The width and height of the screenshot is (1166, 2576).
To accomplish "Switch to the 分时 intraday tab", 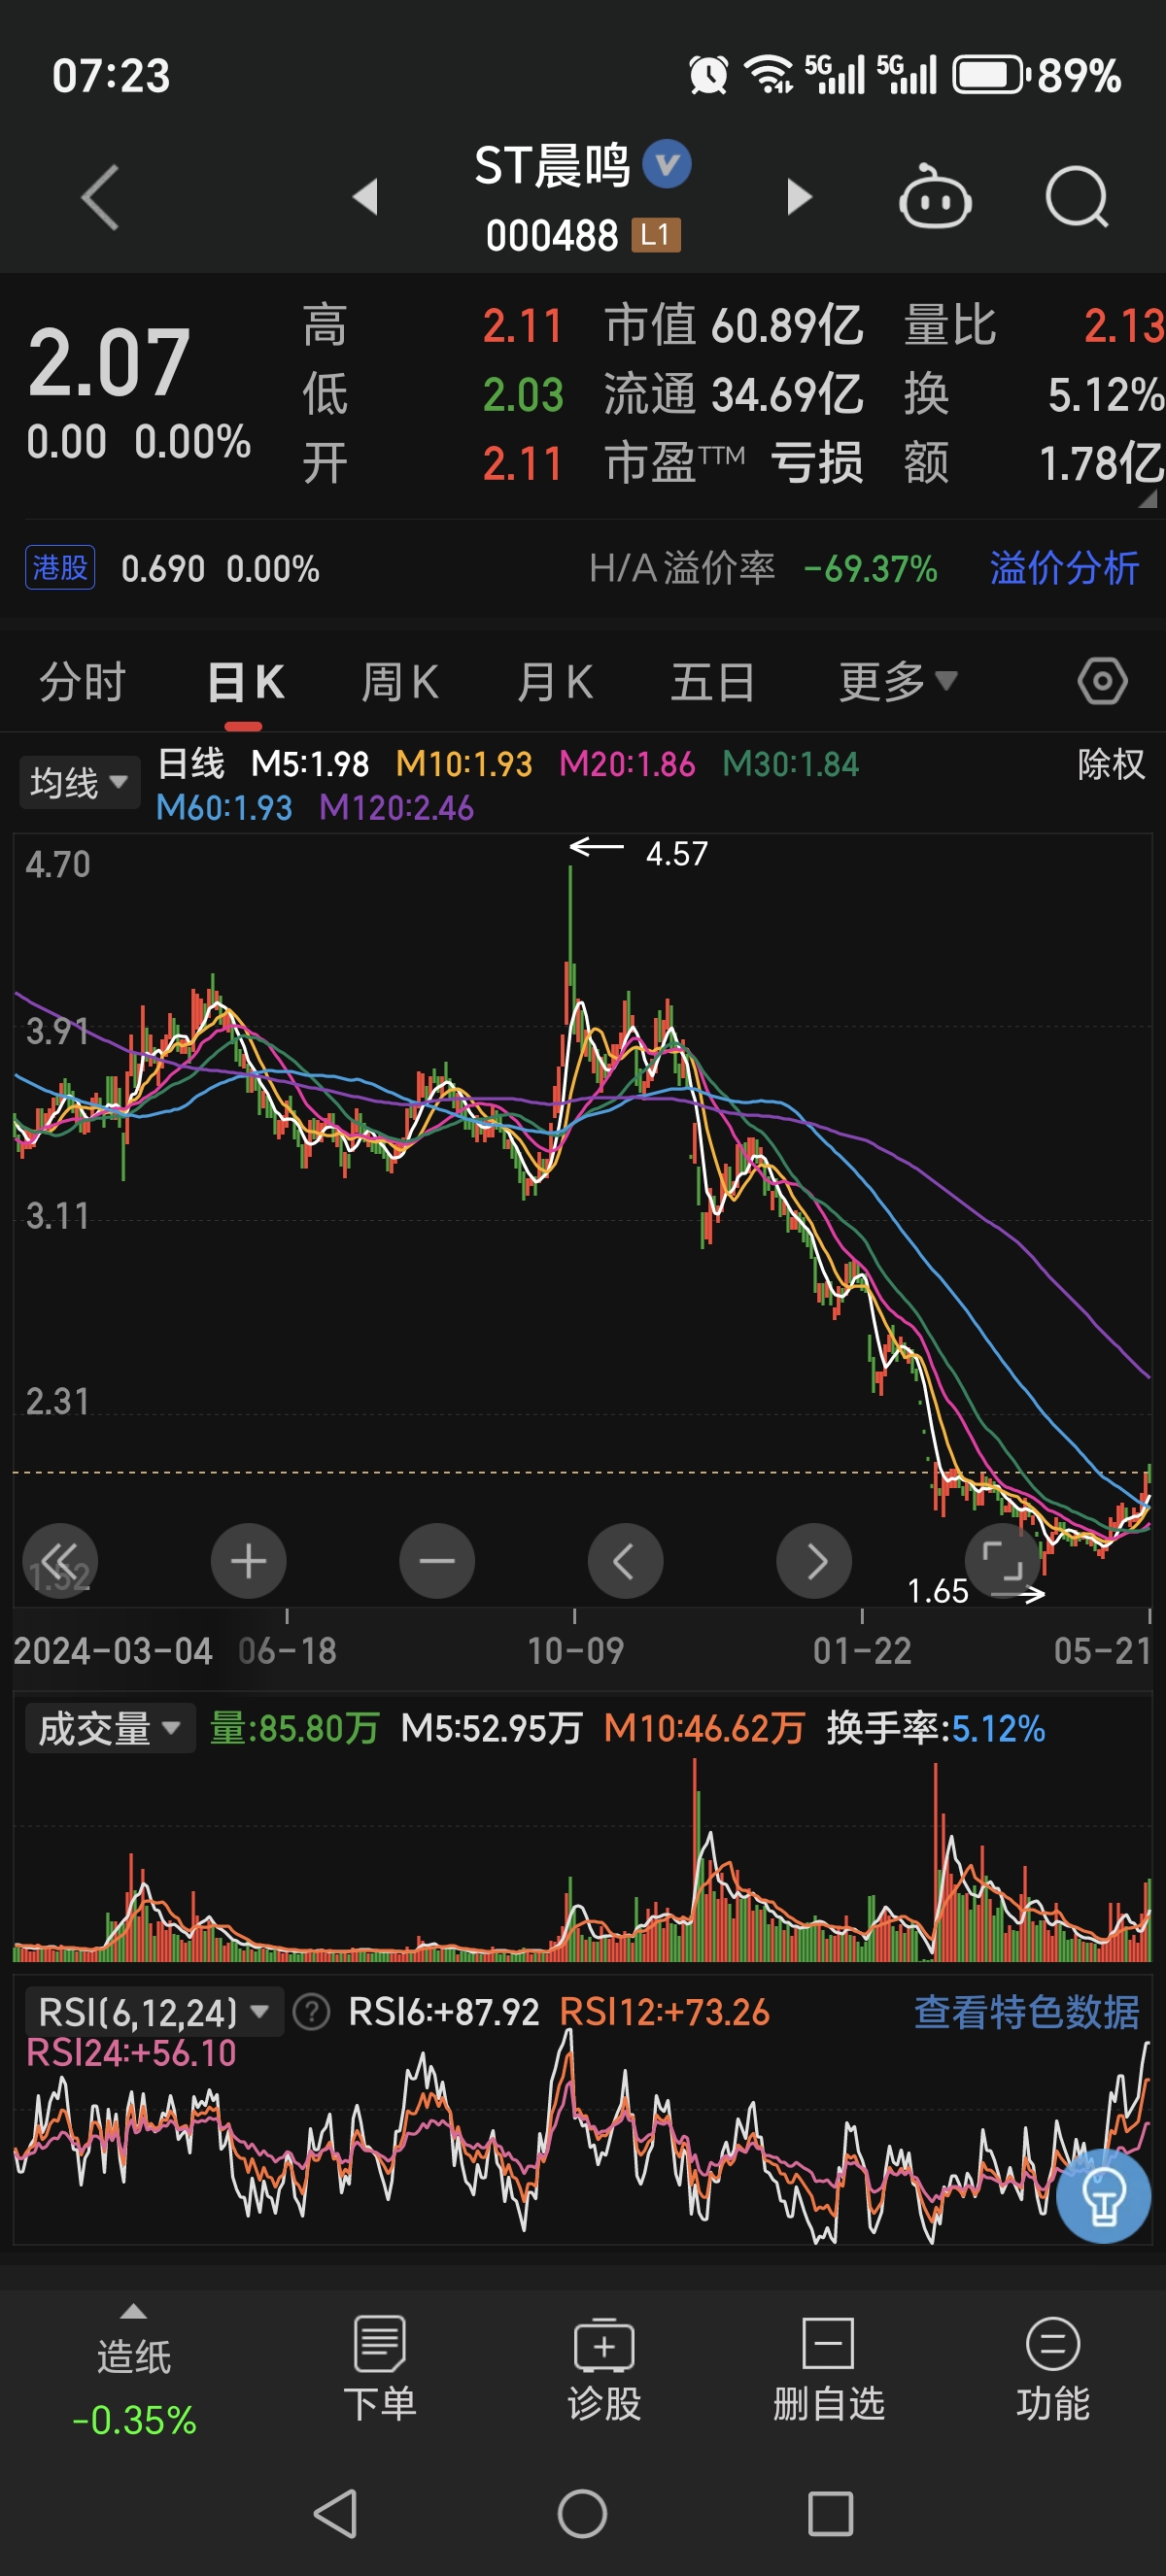I will click(x=82, y=682).
